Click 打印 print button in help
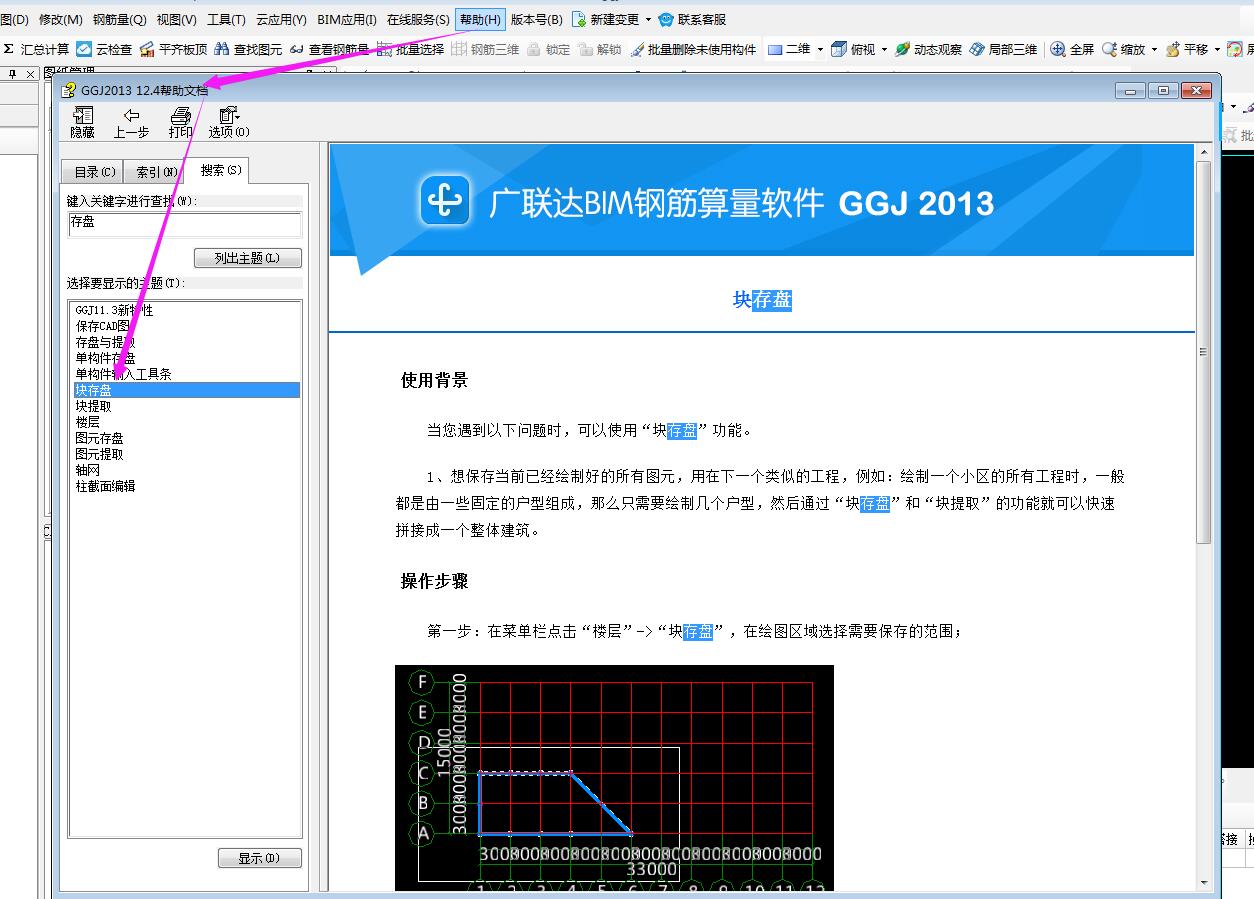Screen dimensions: 1254x899 point(181,122)
